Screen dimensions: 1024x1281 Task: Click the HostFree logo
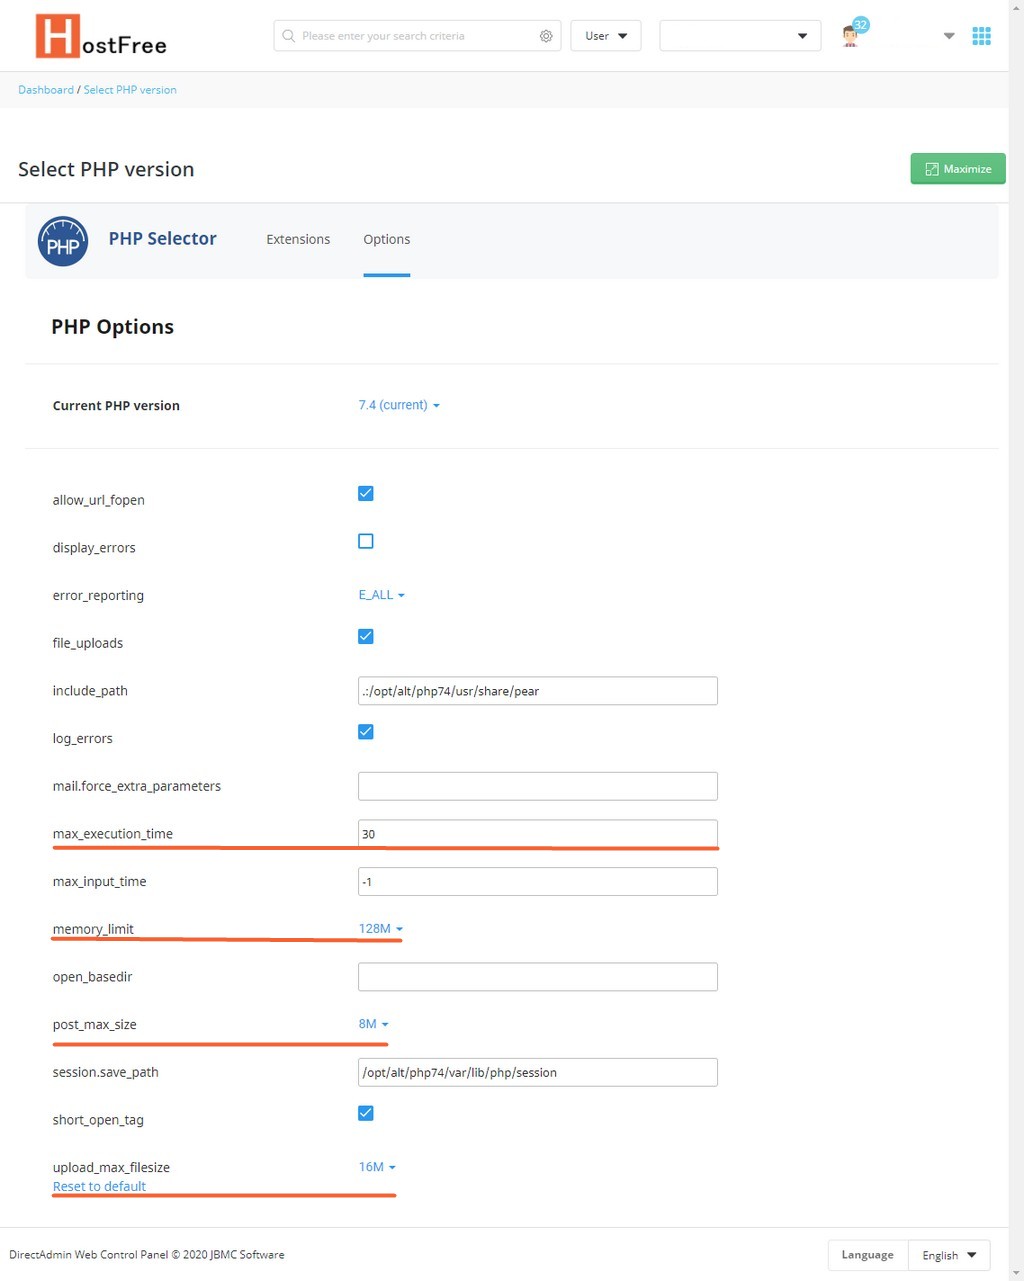100,35
